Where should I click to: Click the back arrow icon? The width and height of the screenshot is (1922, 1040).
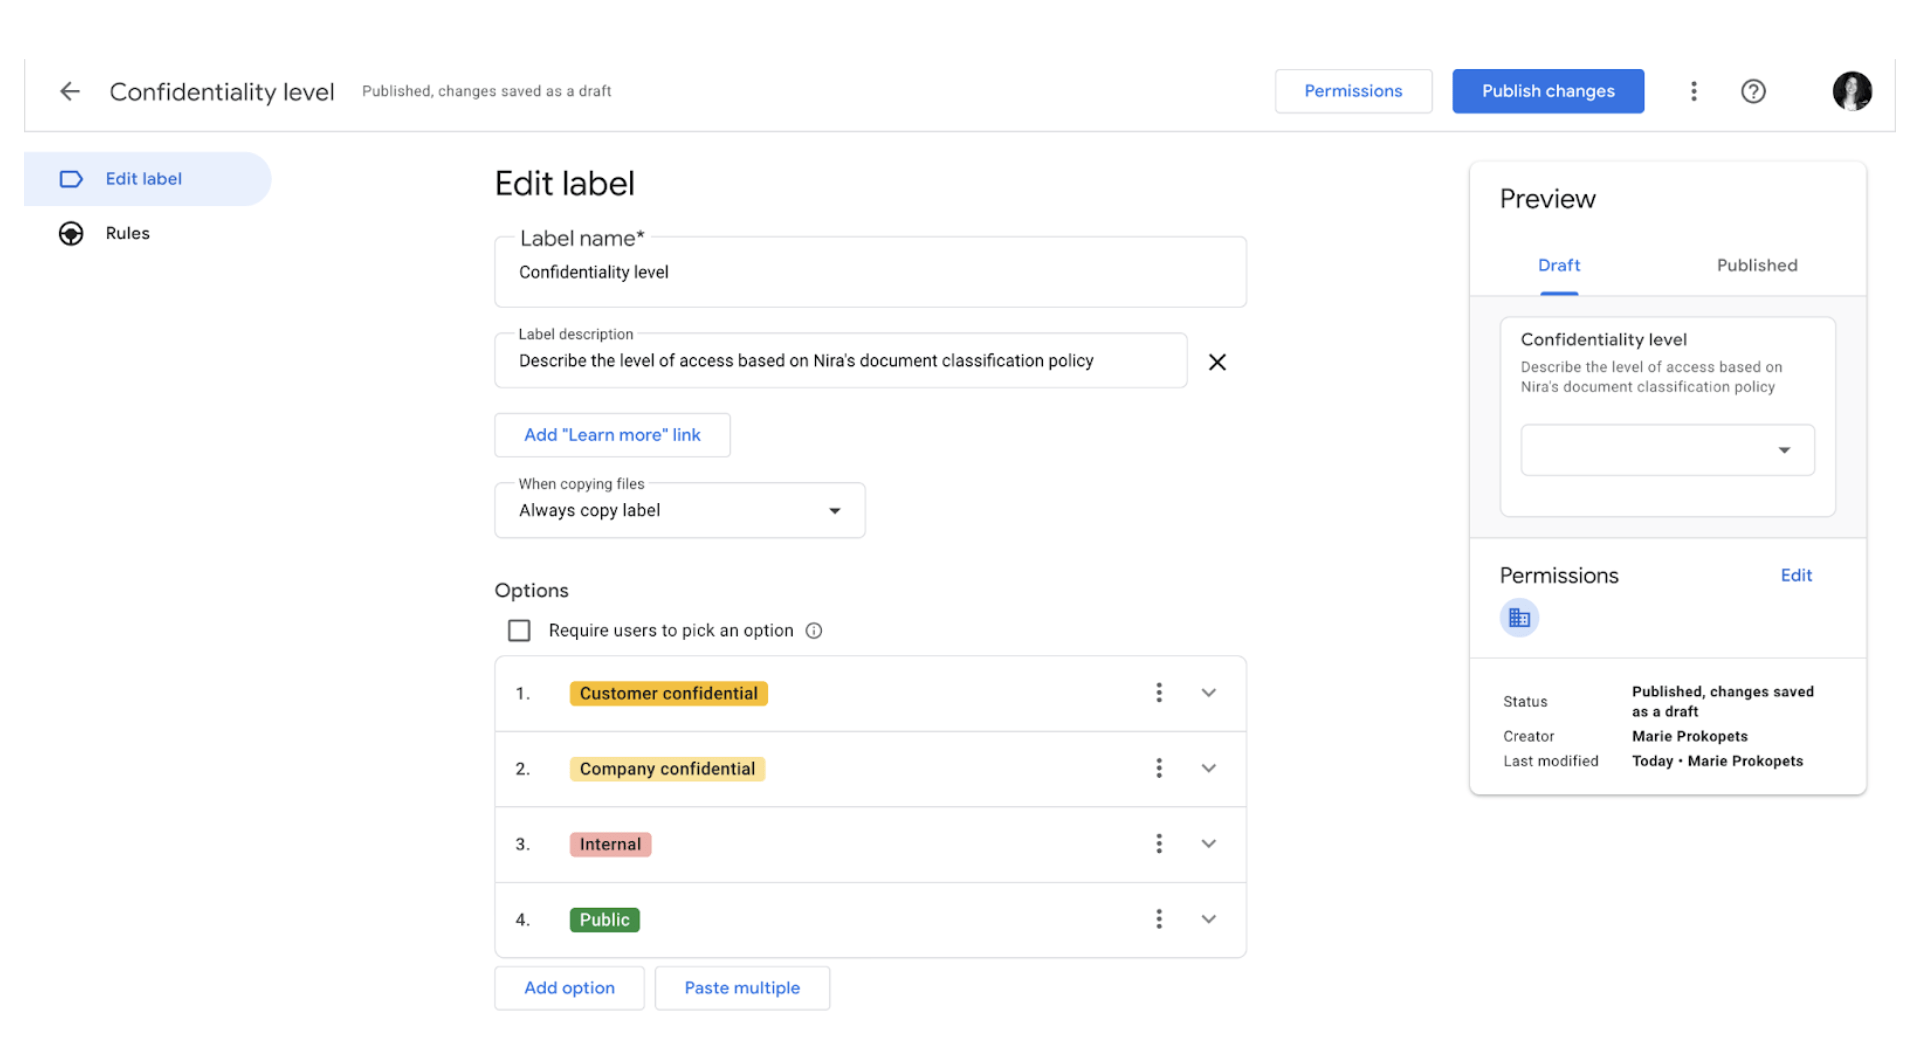(x=69, y=91)
